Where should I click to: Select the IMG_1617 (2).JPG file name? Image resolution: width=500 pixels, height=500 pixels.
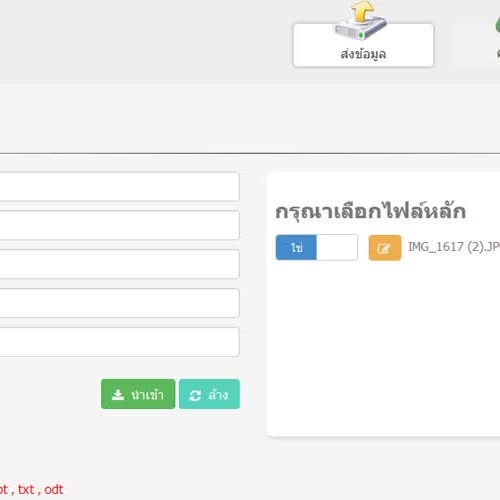[x=454, y=247]
